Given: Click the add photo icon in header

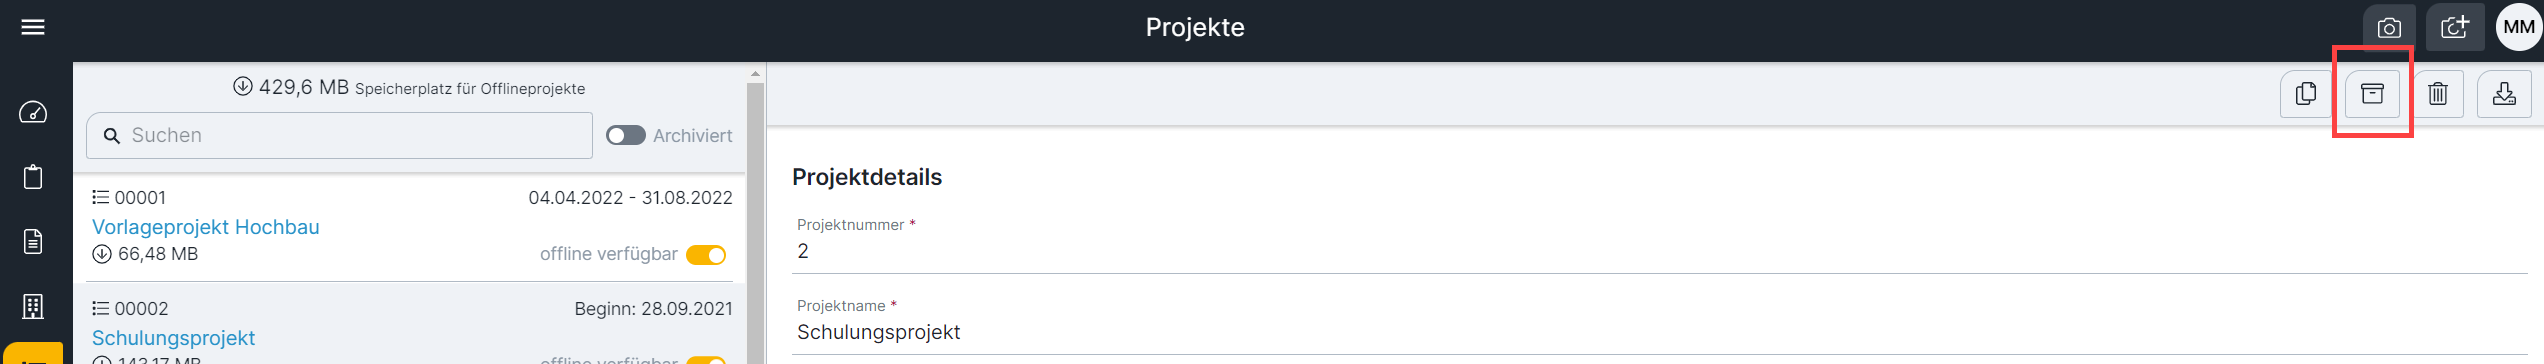Looking at the screenshot, I should point(2454,28).
